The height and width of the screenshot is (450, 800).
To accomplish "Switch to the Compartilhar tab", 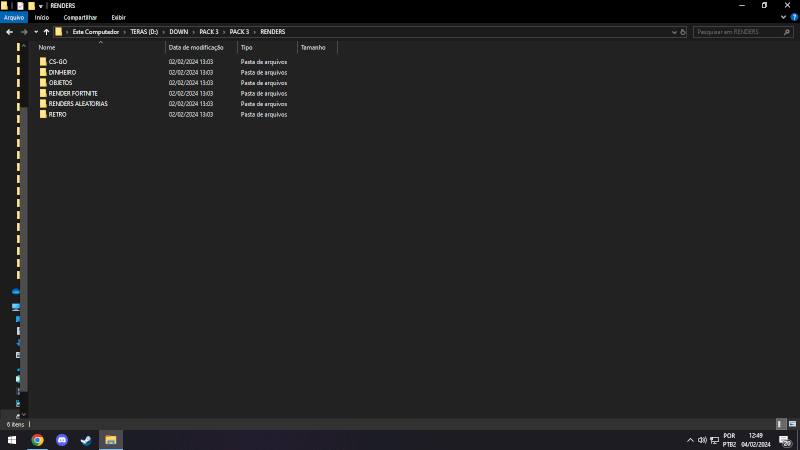I will click(x=80, y=17).
